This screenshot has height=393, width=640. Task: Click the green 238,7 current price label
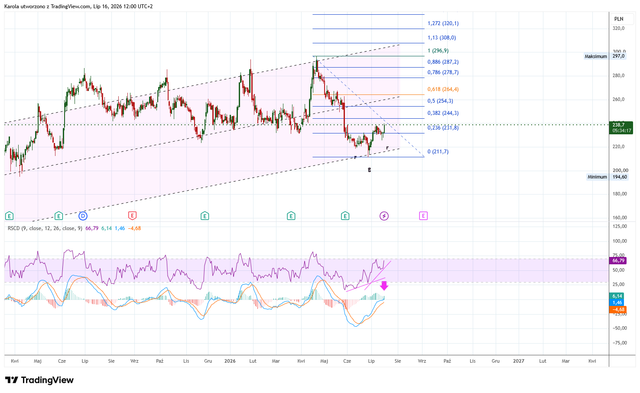pos(620,128)
